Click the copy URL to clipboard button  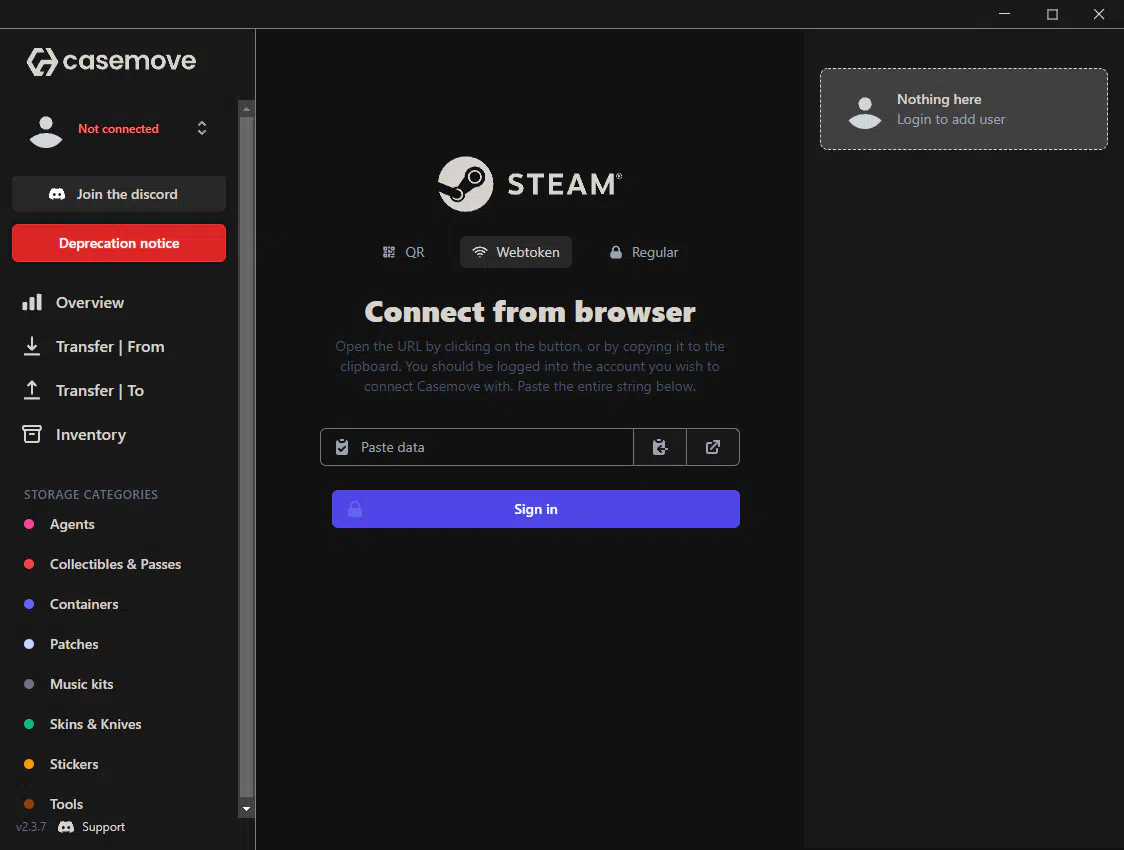(660, 447)
